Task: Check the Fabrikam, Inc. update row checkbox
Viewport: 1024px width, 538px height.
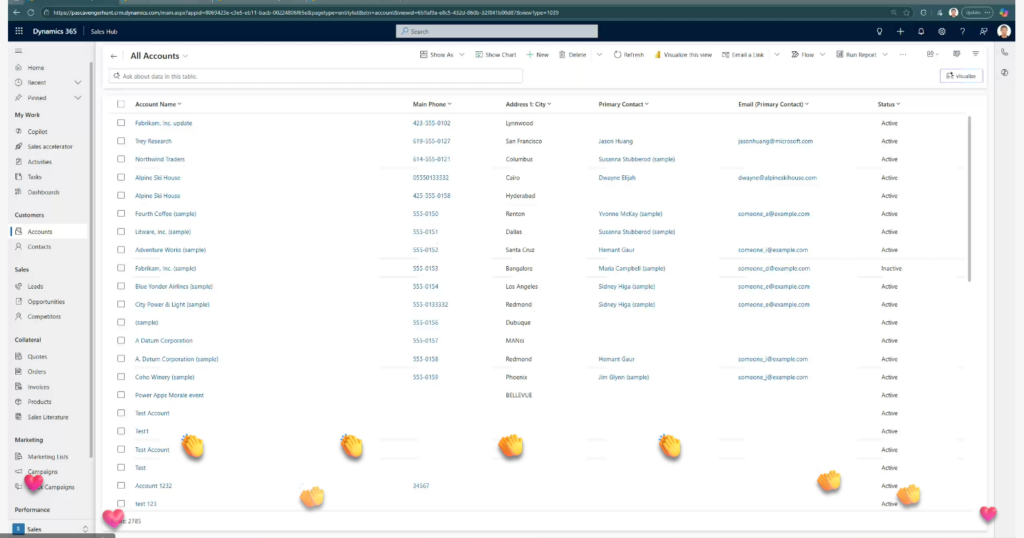Action: point(121,123)
